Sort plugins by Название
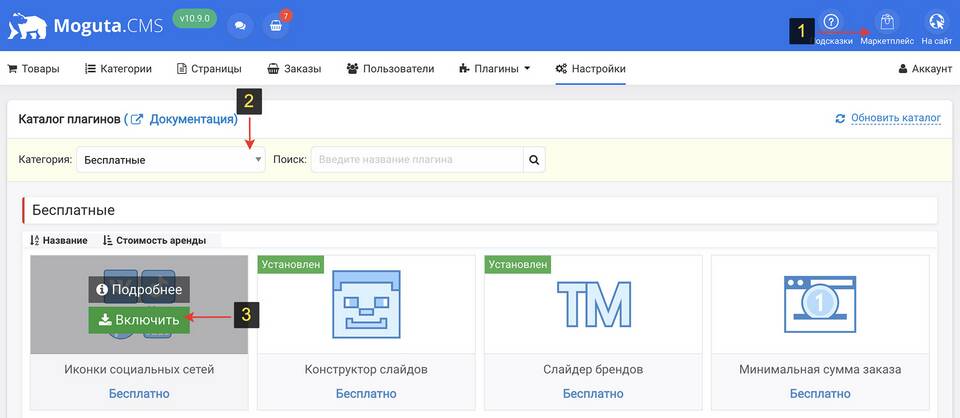960x418 pixels. (58, 240)
